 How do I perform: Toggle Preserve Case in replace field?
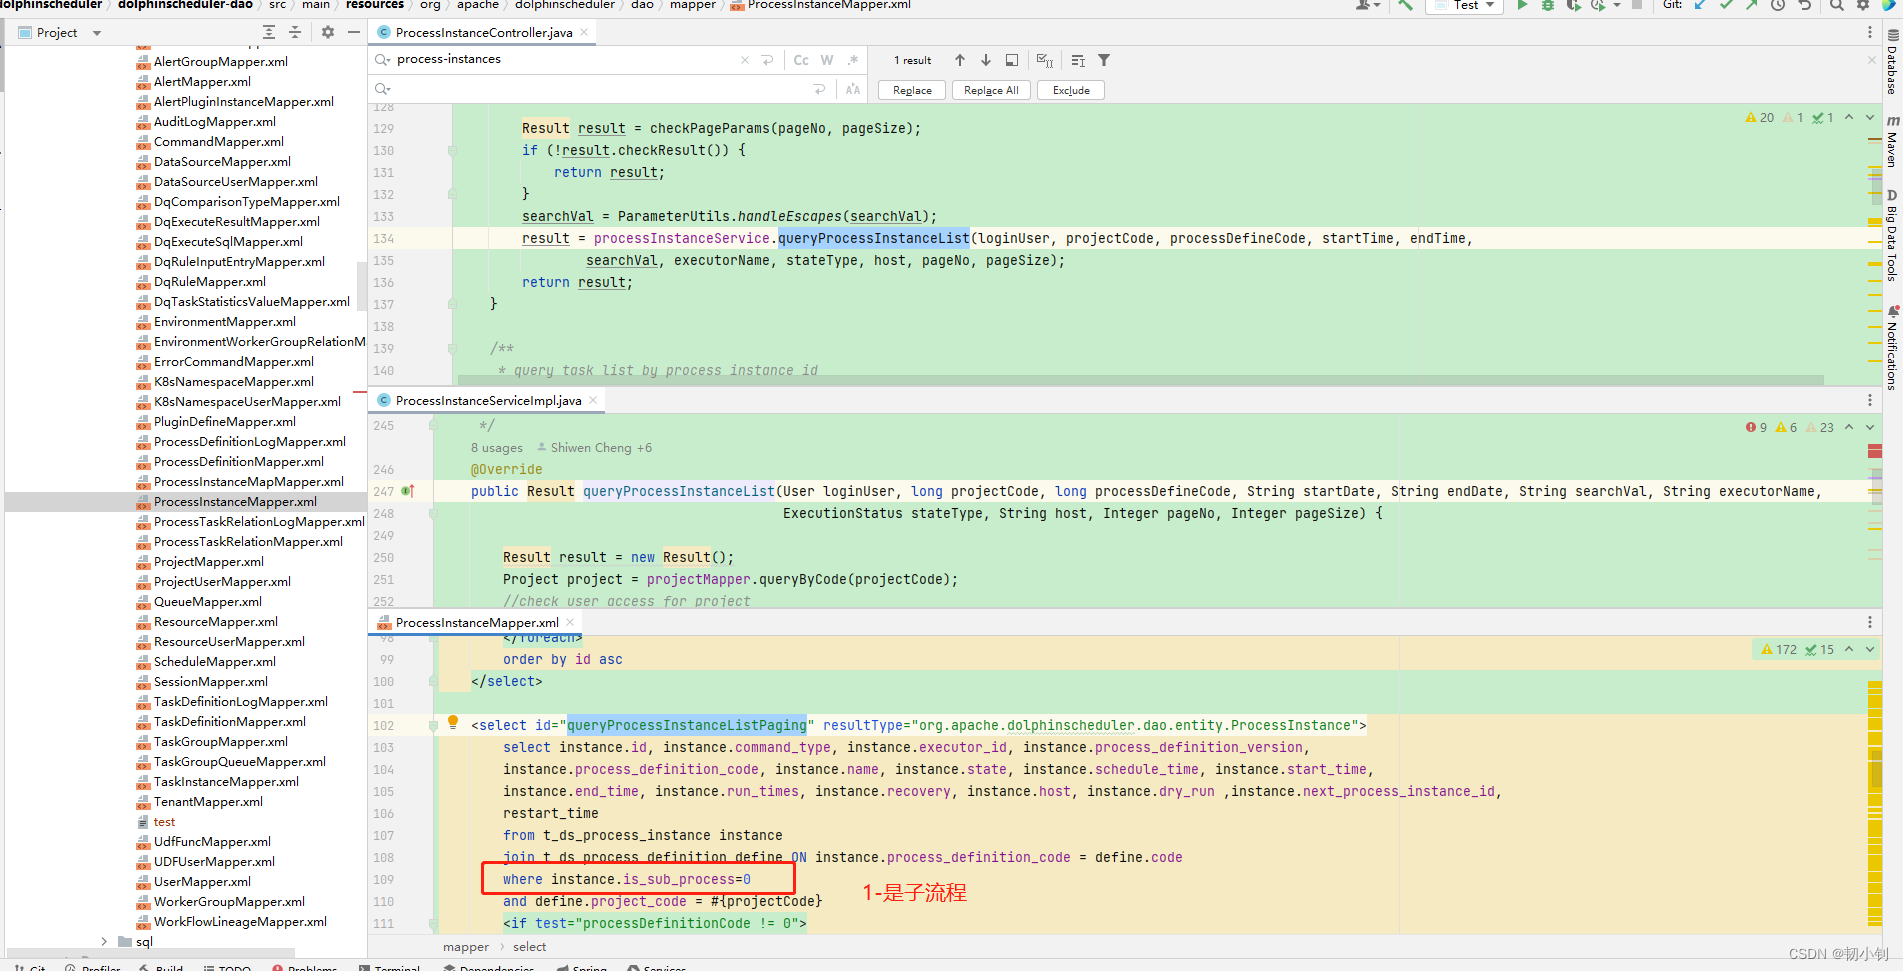click(852, 90)
